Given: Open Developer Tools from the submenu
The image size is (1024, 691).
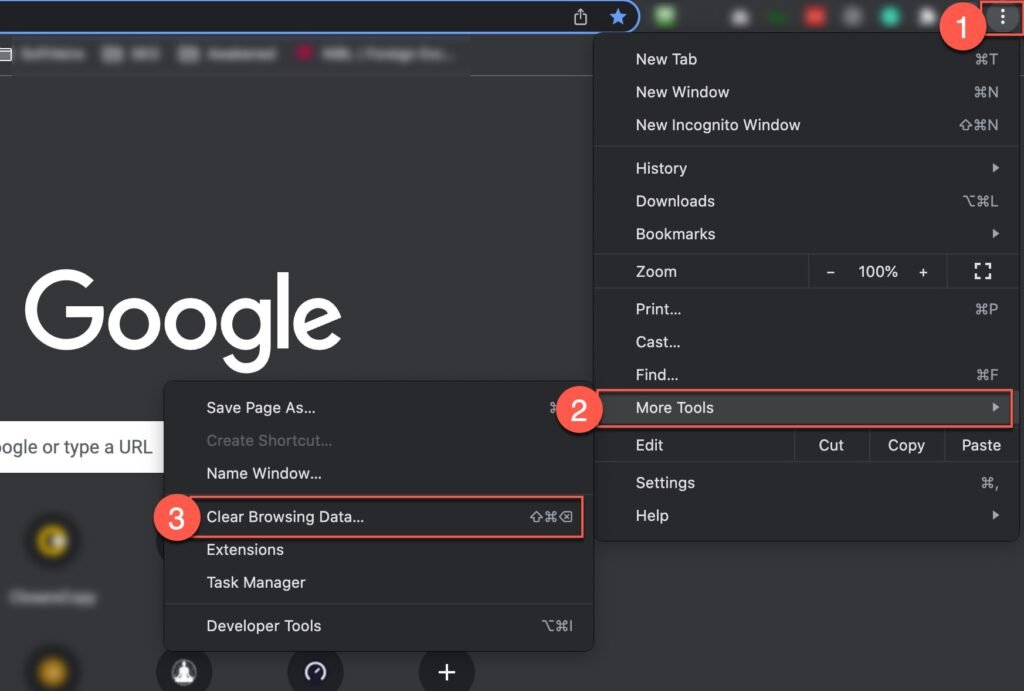Looking at the screenshot, I should point(379,626).
